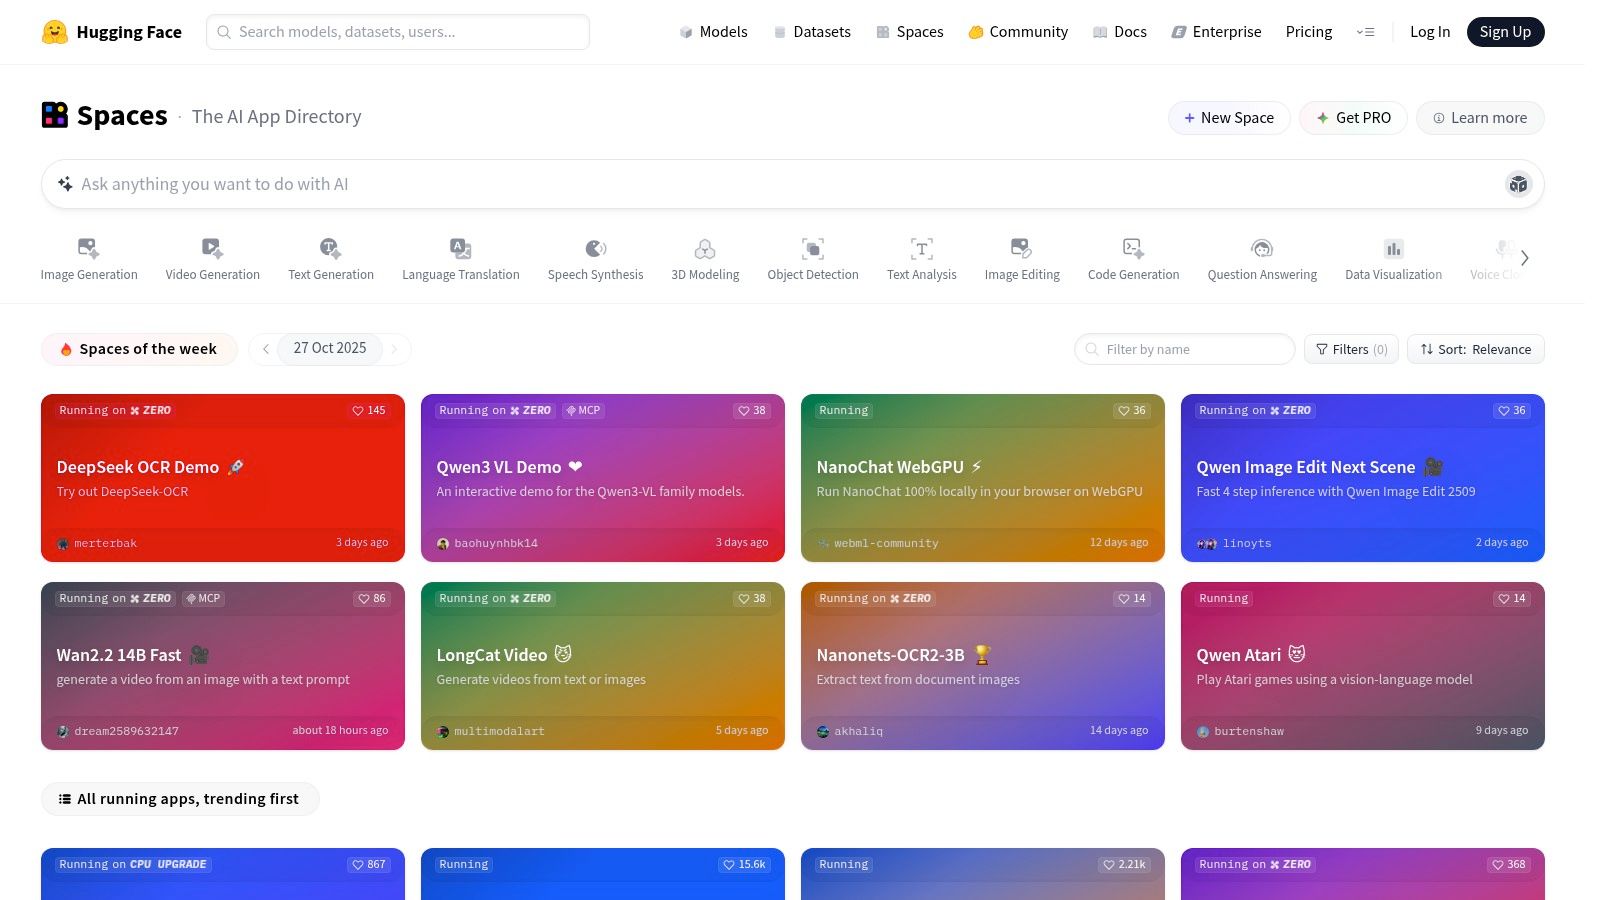Click the random dice icon in search bar
This screenshot has height=900, width=1600.
coord(1519,184)
